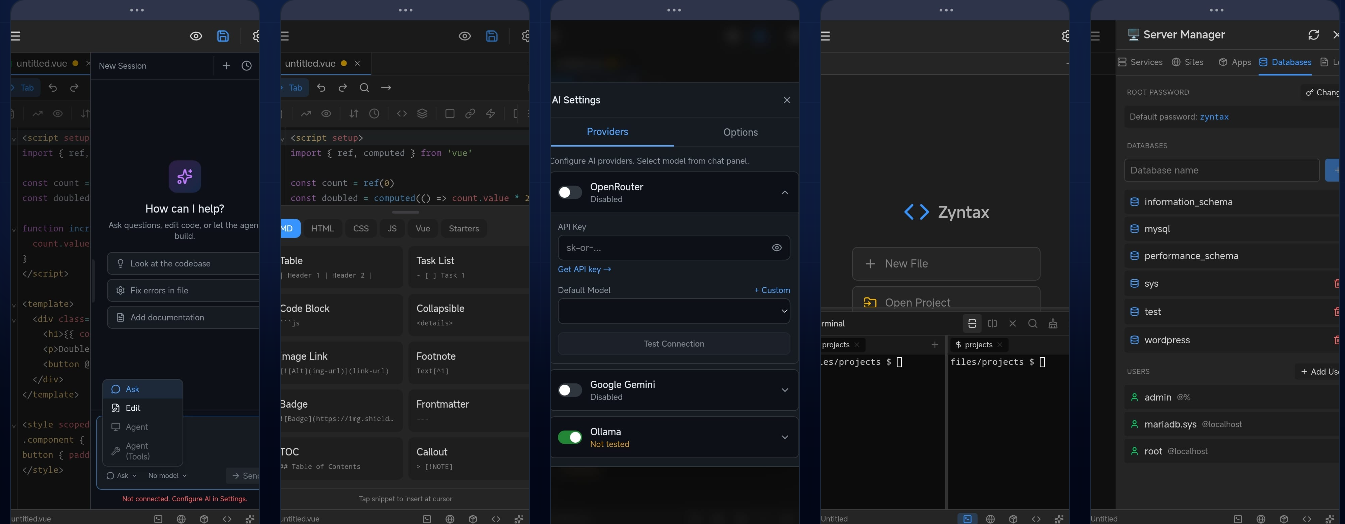Image resolution: width=1345 pixels, height=524 pixels.
Task: Choose Agent (Tools) from the mode menu
Action: [x=142, y=451]
